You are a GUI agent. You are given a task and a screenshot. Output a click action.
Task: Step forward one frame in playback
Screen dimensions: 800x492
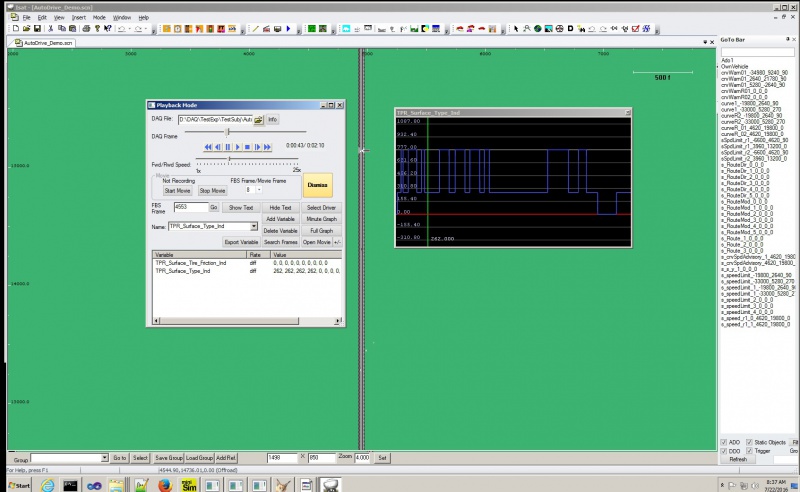click(257, 147)
